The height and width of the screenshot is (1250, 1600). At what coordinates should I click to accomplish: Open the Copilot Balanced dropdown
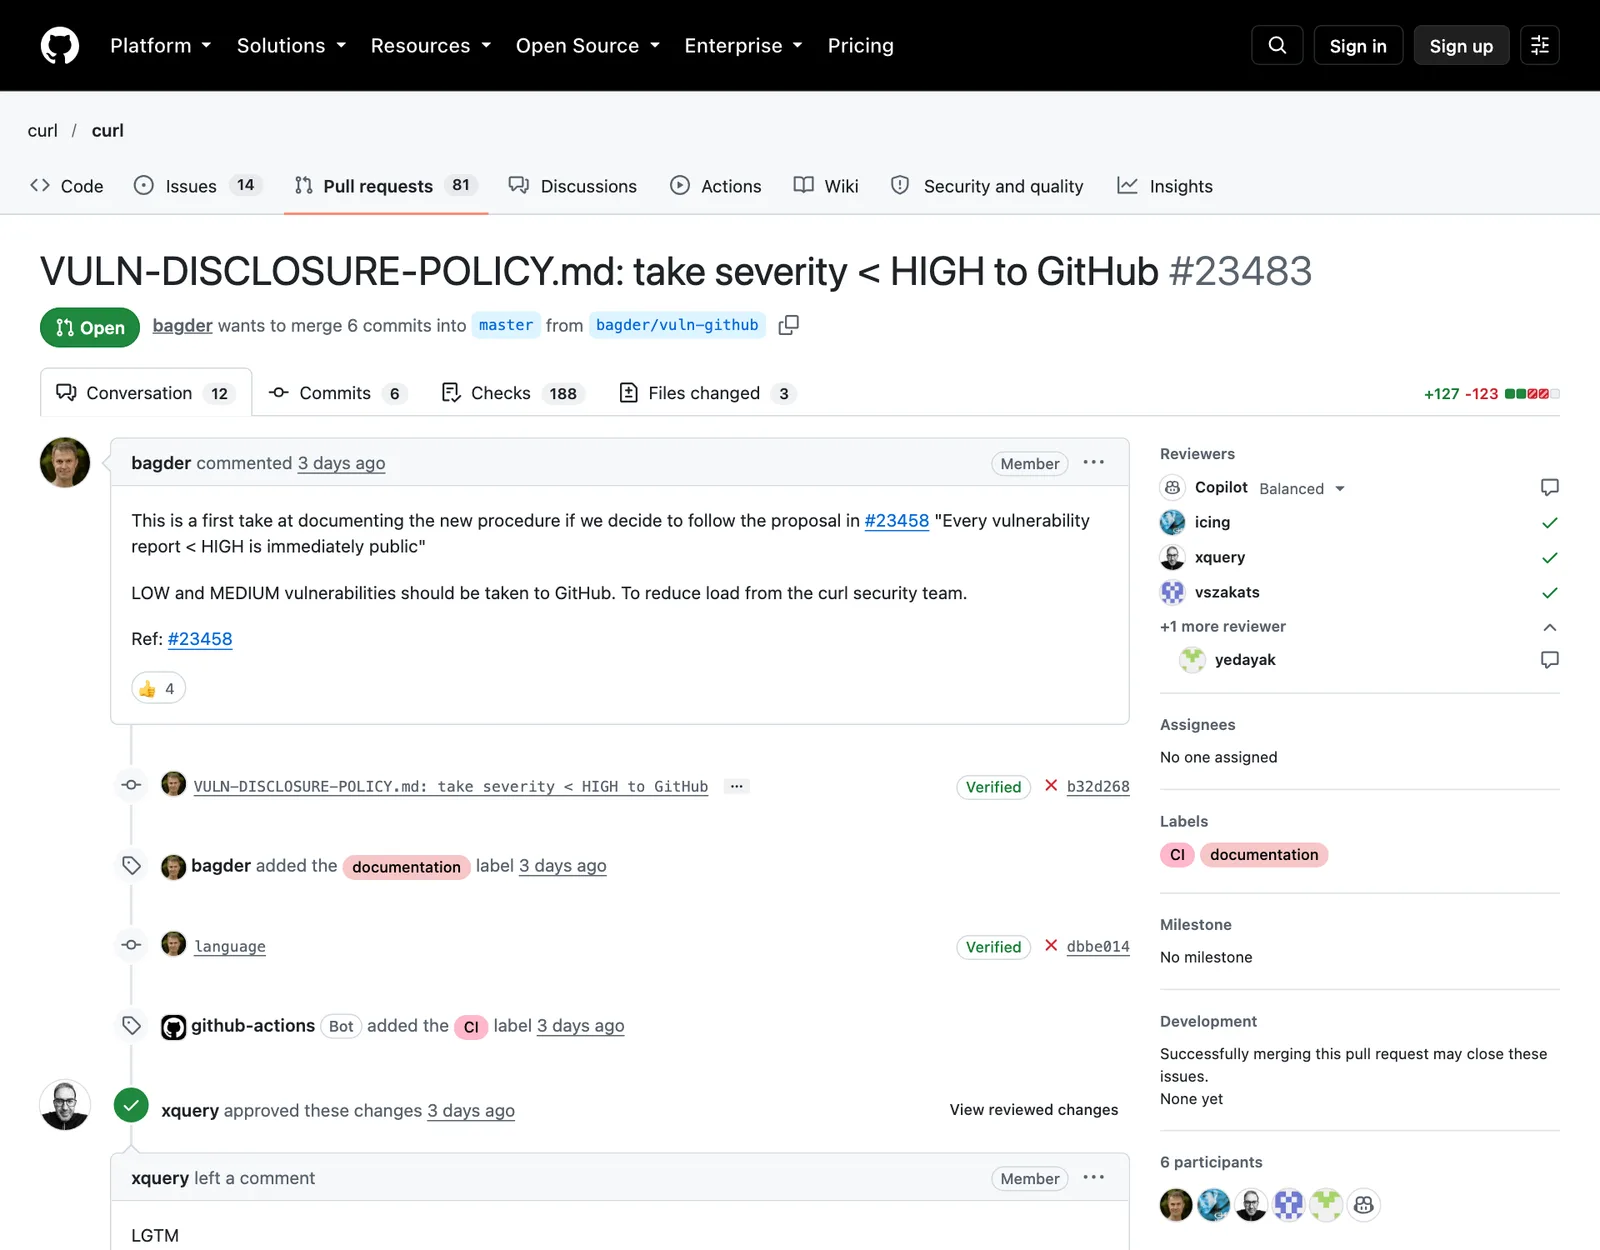click(x=1302, y=489)
